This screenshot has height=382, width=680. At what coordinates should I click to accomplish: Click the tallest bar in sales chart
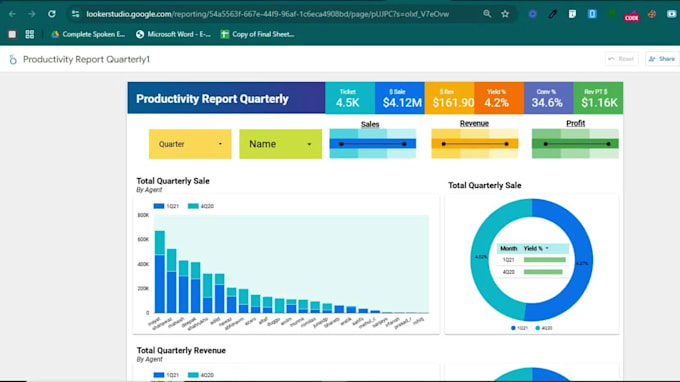[160, 272]
